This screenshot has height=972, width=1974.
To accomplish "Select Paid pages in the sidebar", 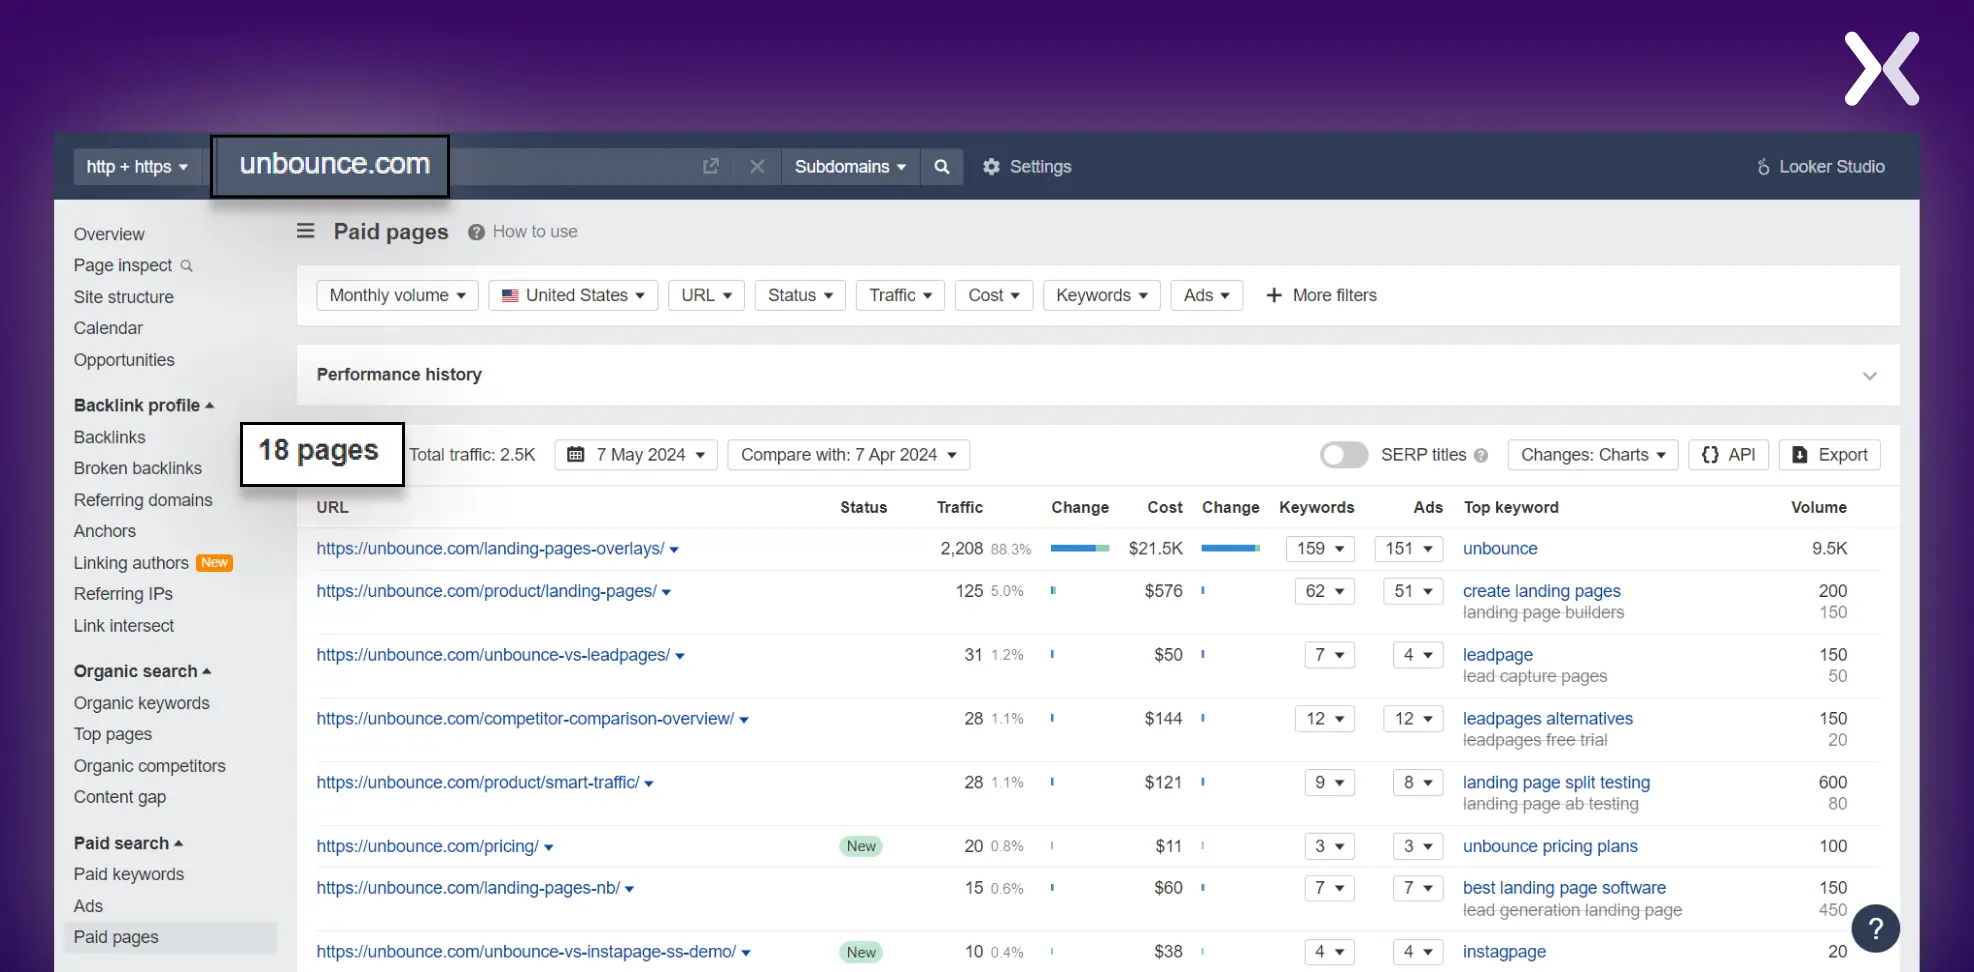I will tap(171, 937).
